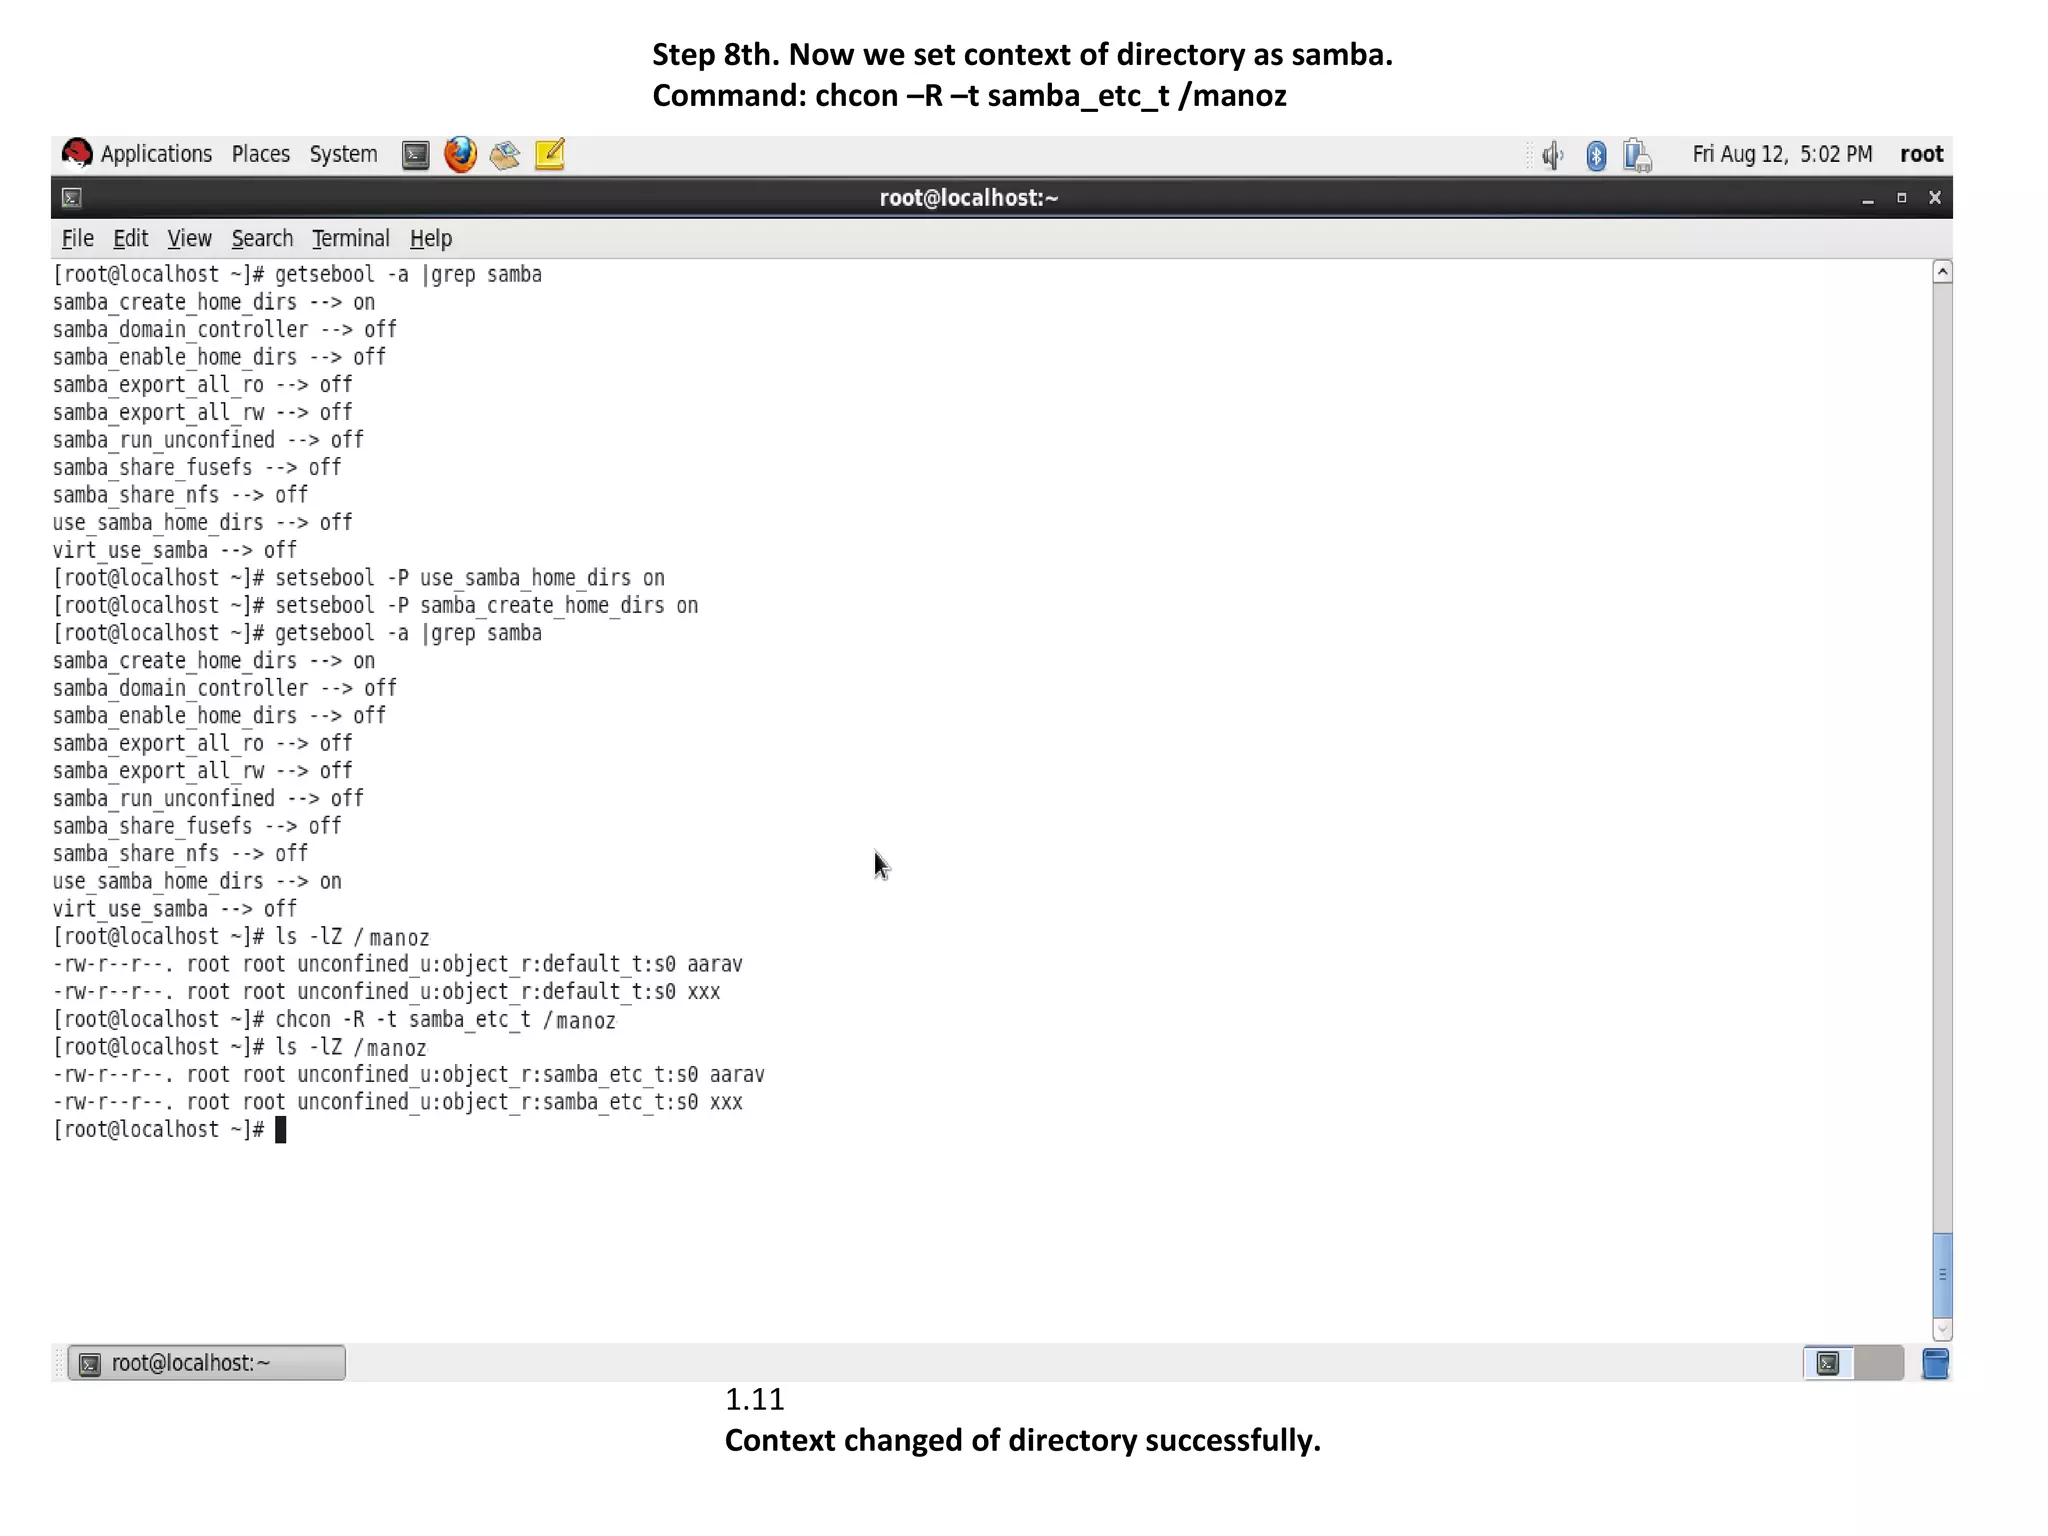Click the volume speaker icon
Image resolution: width=2048 pixels, height=1536 pixels.
pos(1552,155)
